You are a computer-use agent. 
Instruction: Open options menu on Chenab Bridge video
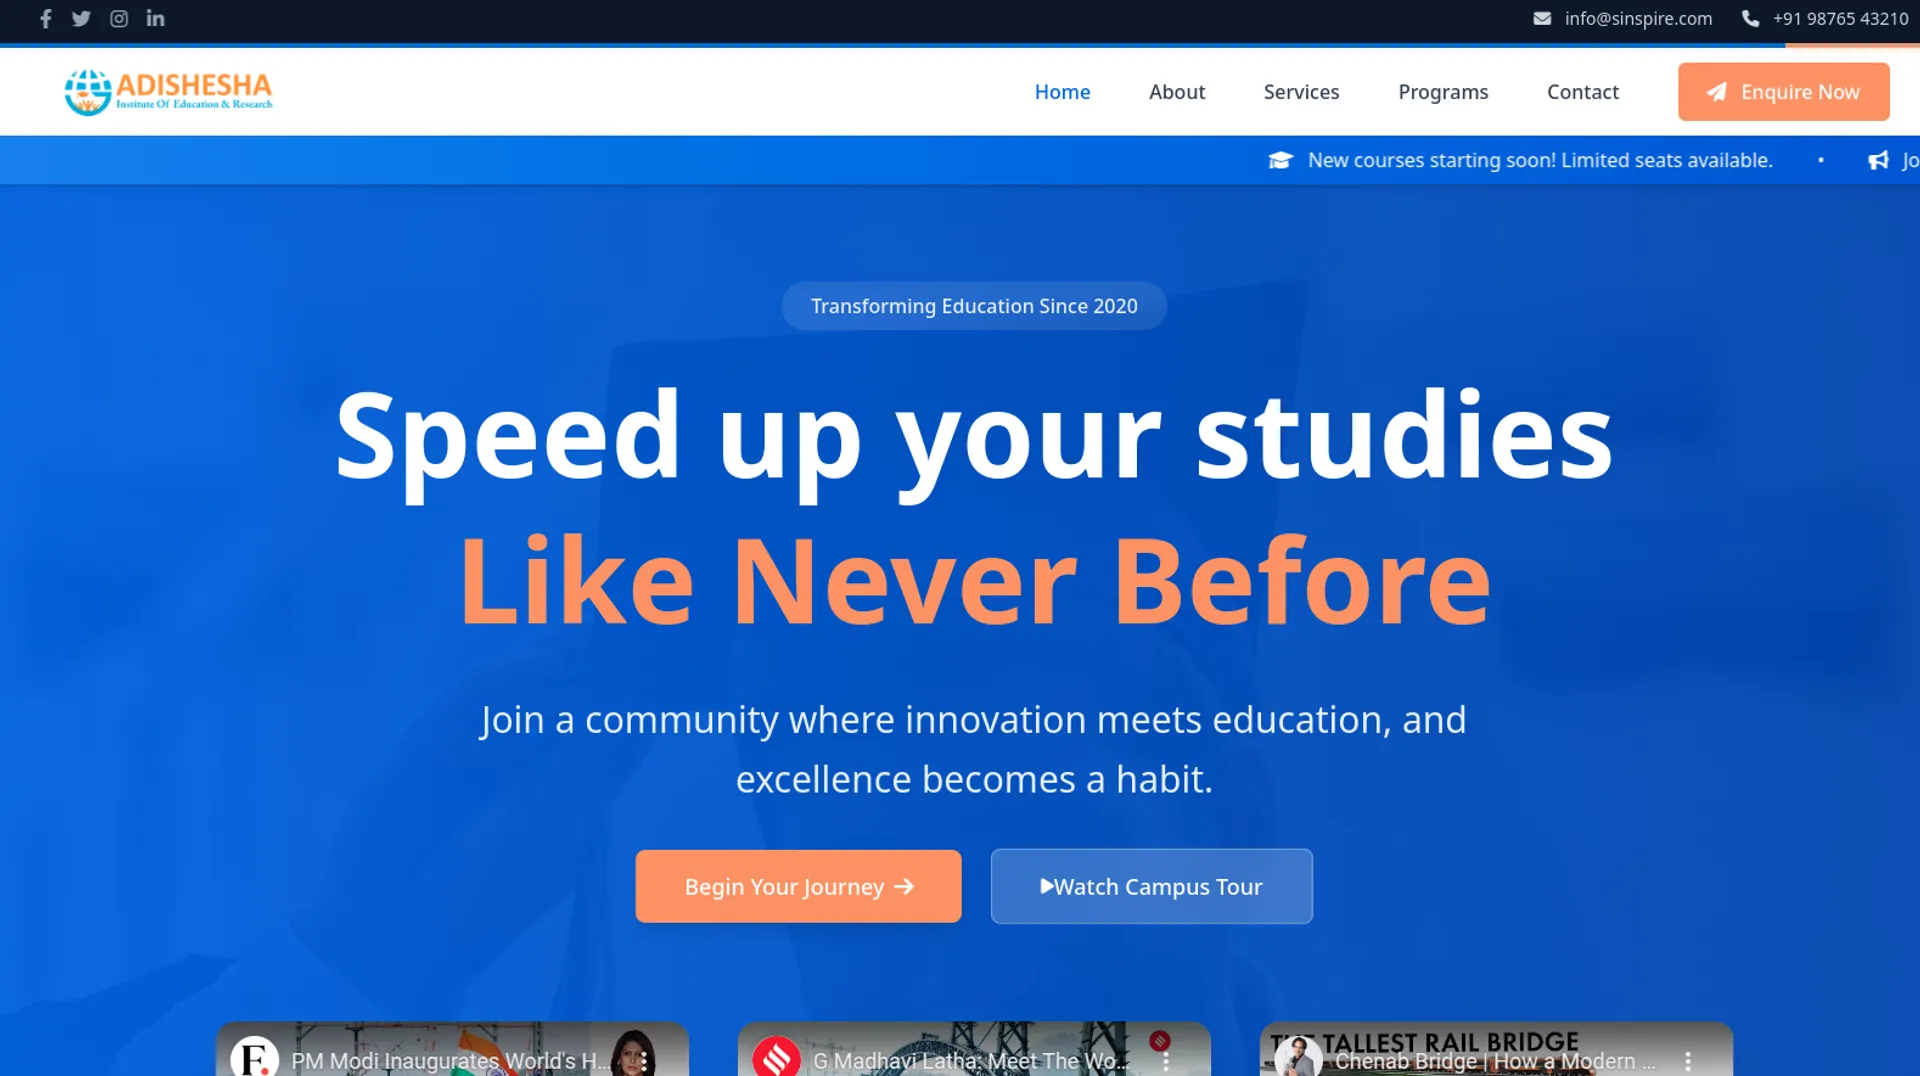(1688, 1060)
